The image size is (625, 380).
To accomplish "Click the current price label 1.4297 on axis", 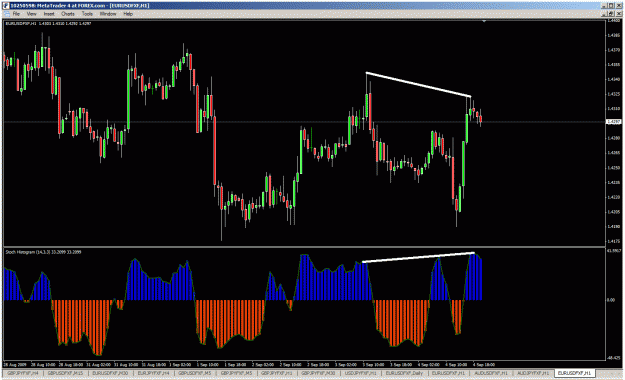I will tap(613, 122).
